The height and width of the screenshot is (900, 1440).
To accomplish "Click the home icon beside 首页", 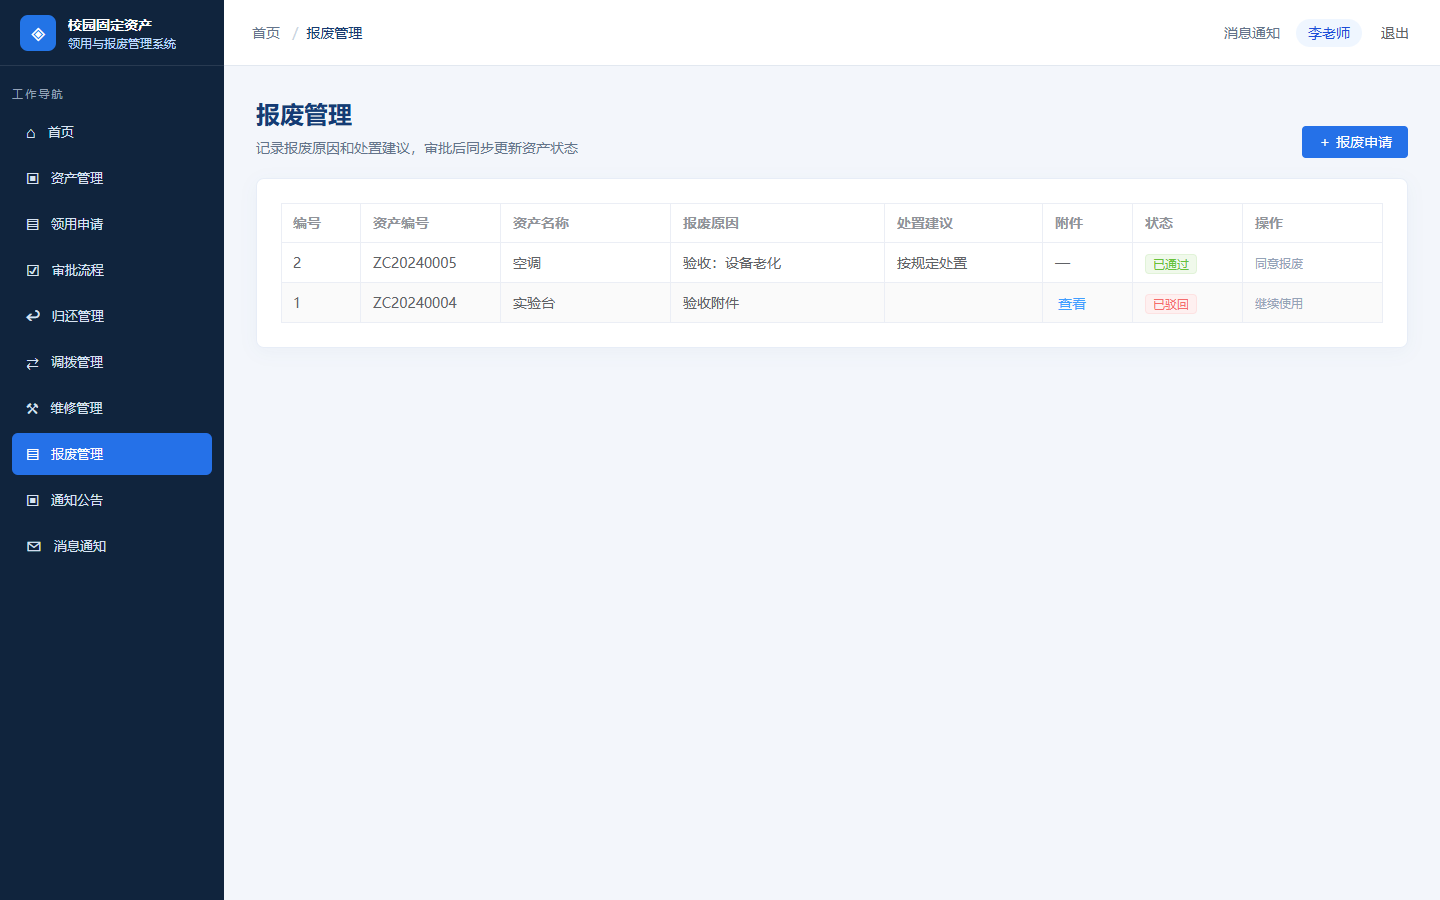I will (31, 133).
